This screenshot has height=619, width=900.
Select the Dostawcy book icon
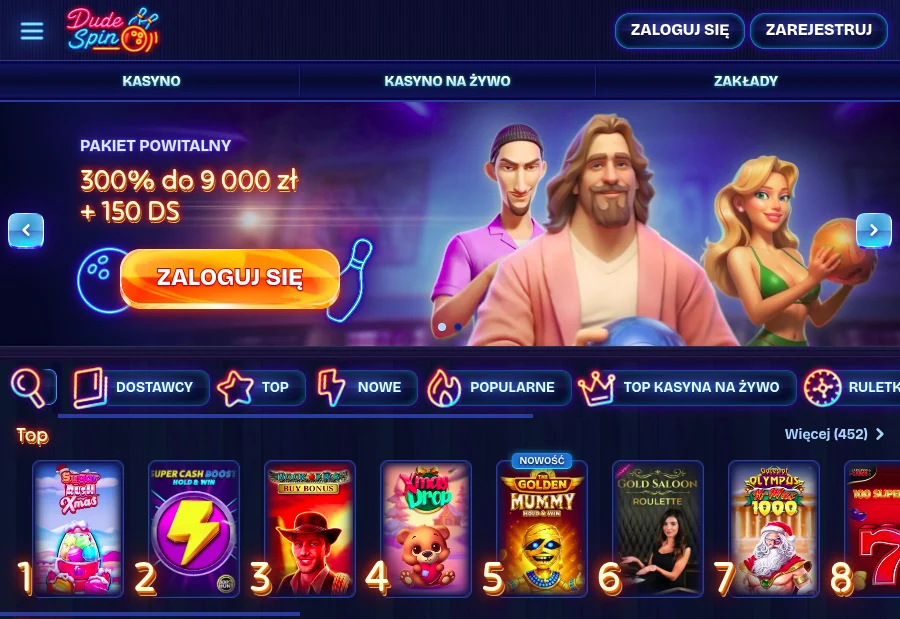coord(90,388)
